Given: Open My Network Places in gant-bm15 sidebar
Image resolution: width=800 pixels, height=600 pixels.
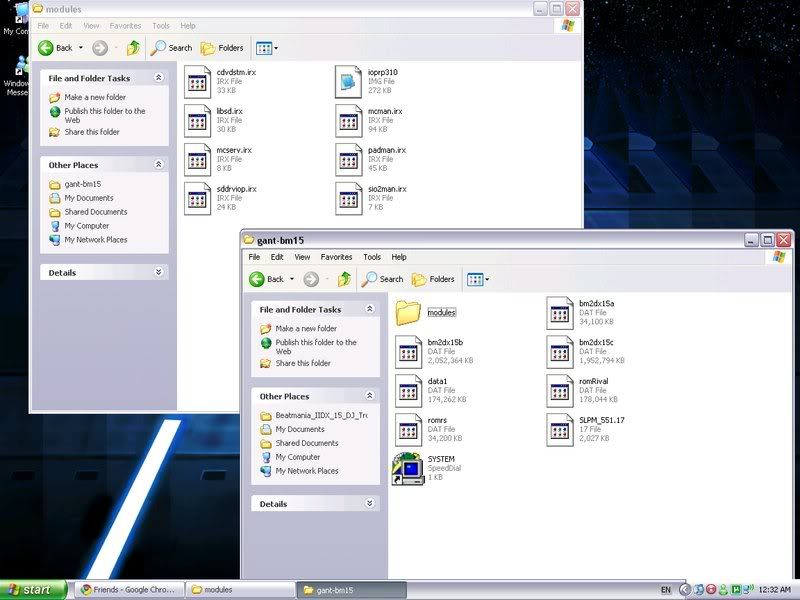Looking at the screenshot, I should 307,471.
